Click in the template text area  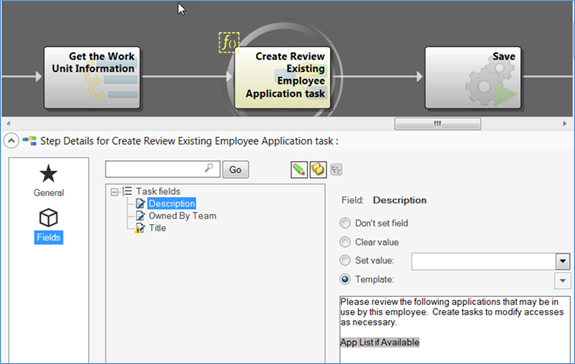[x=455, y=330]
